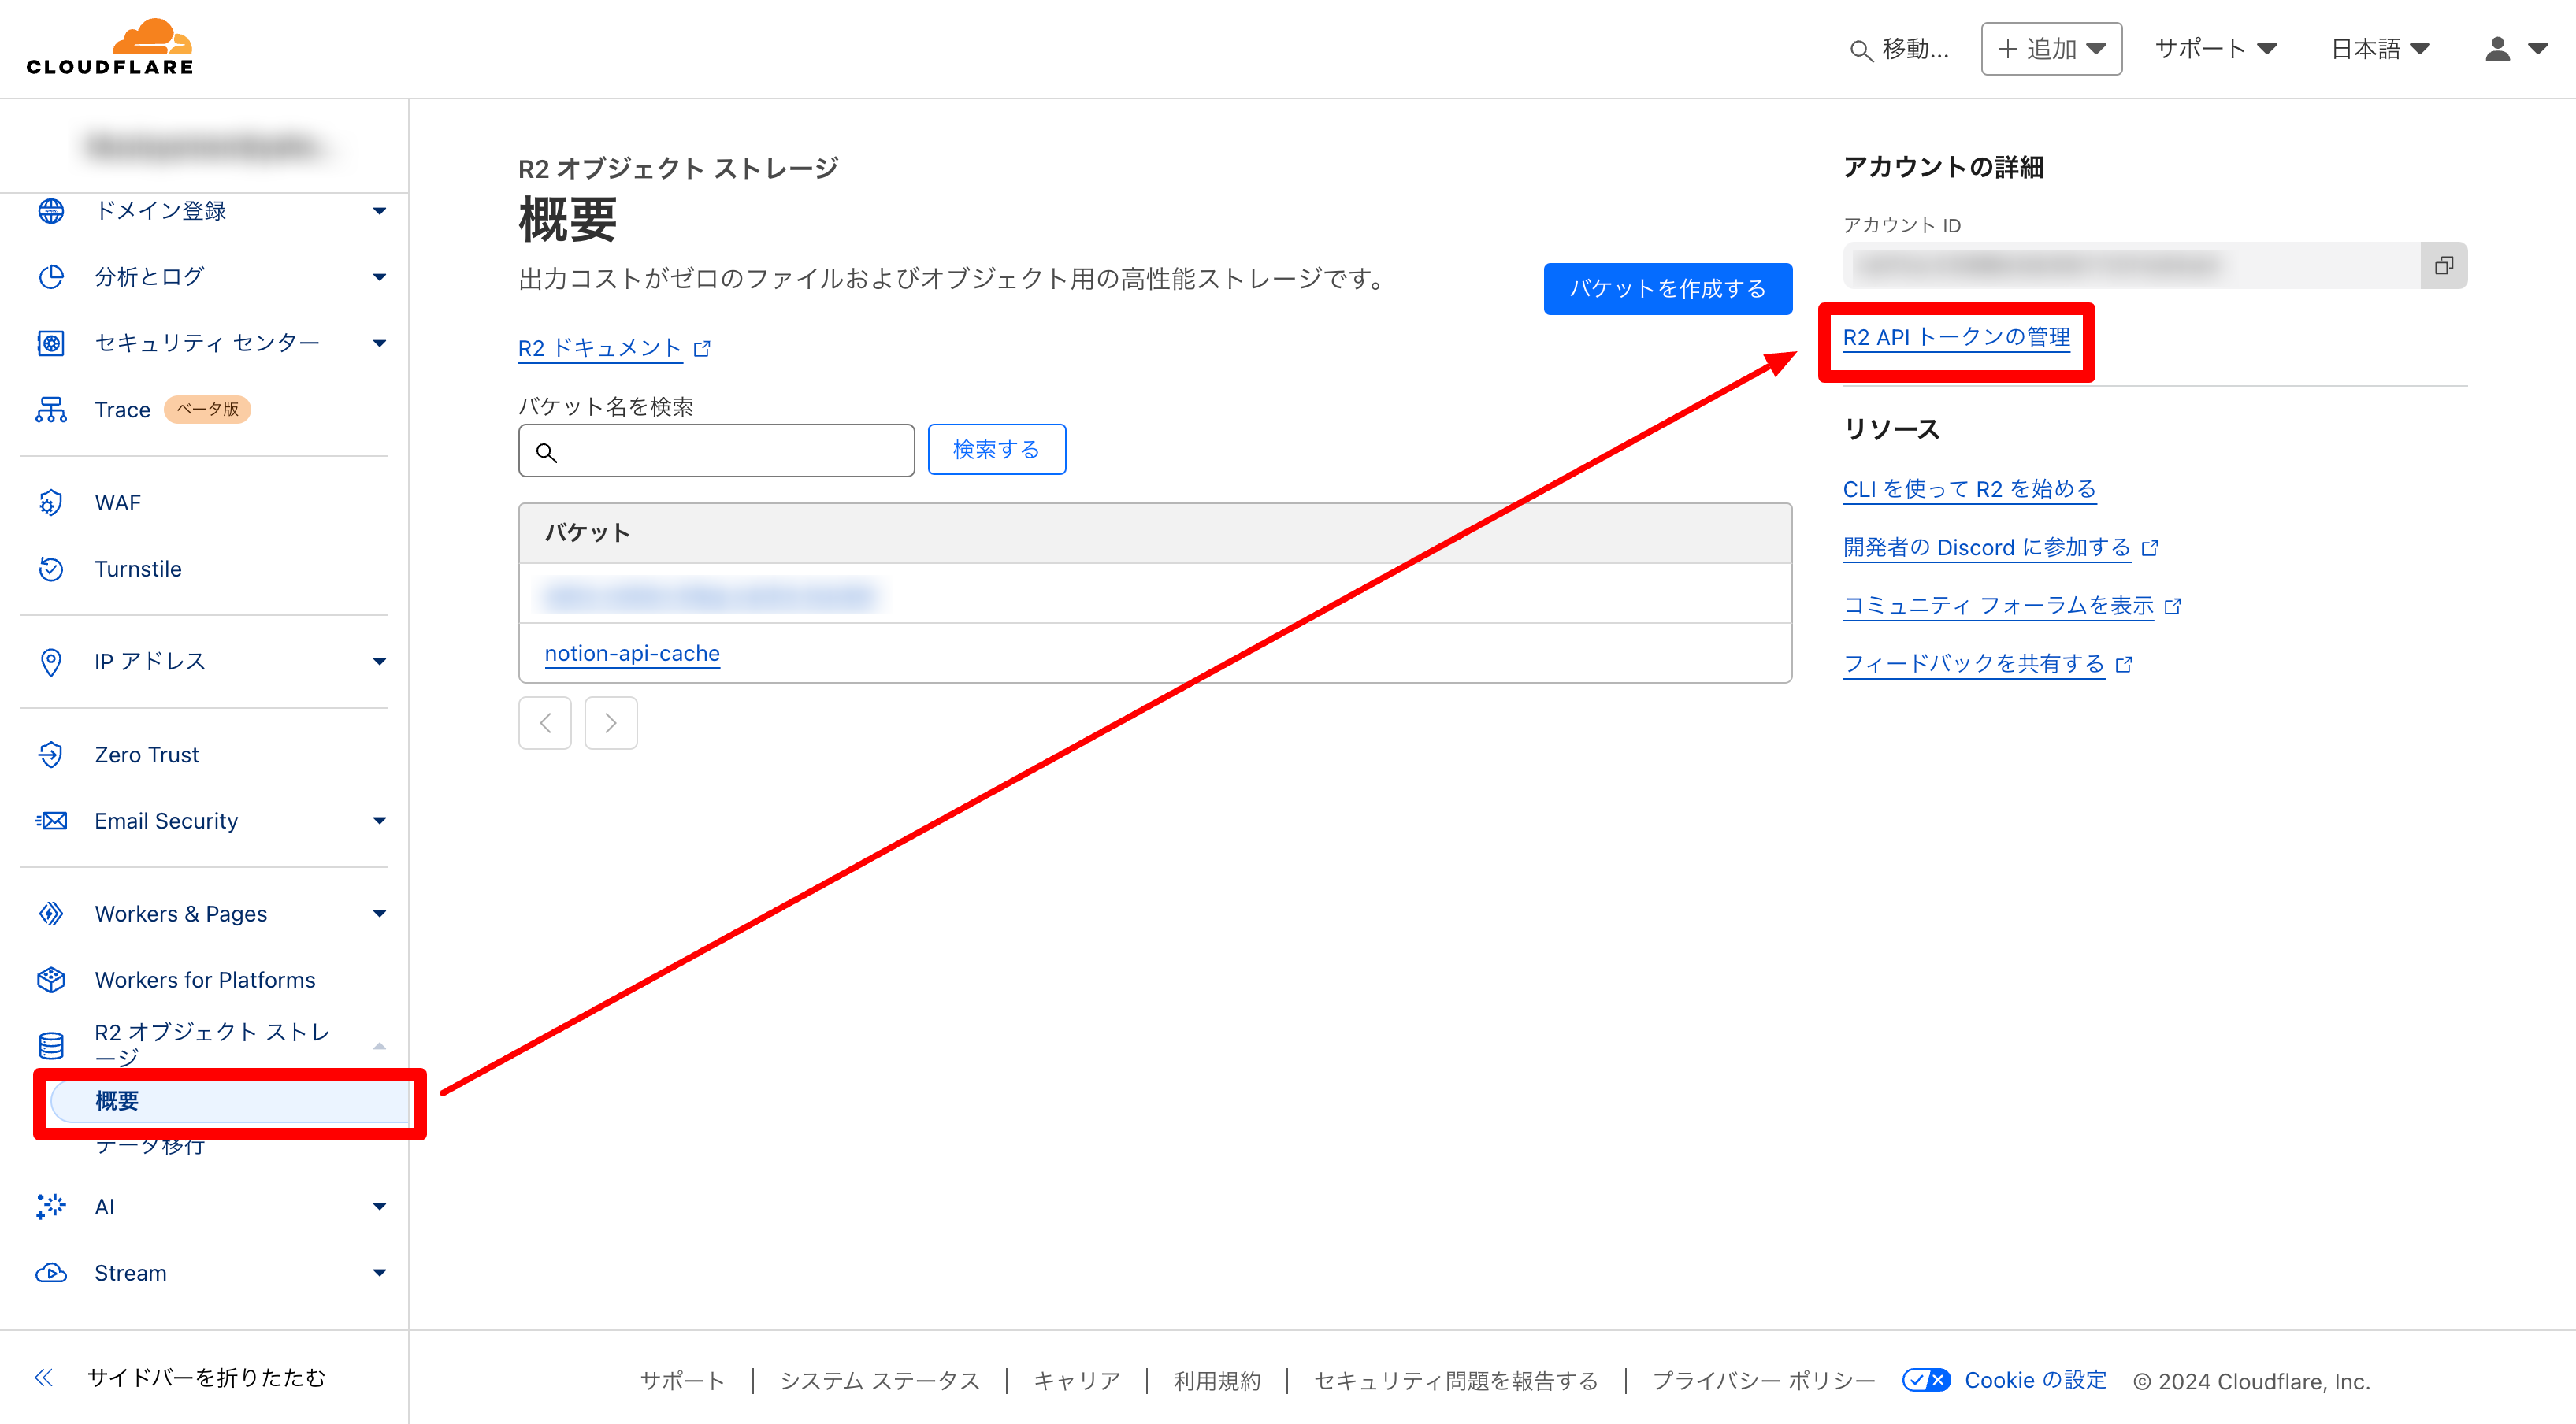This screenshot has height=1424, width=2576.
Task: Click the WAF shield icon
Action: click(51, 502)
